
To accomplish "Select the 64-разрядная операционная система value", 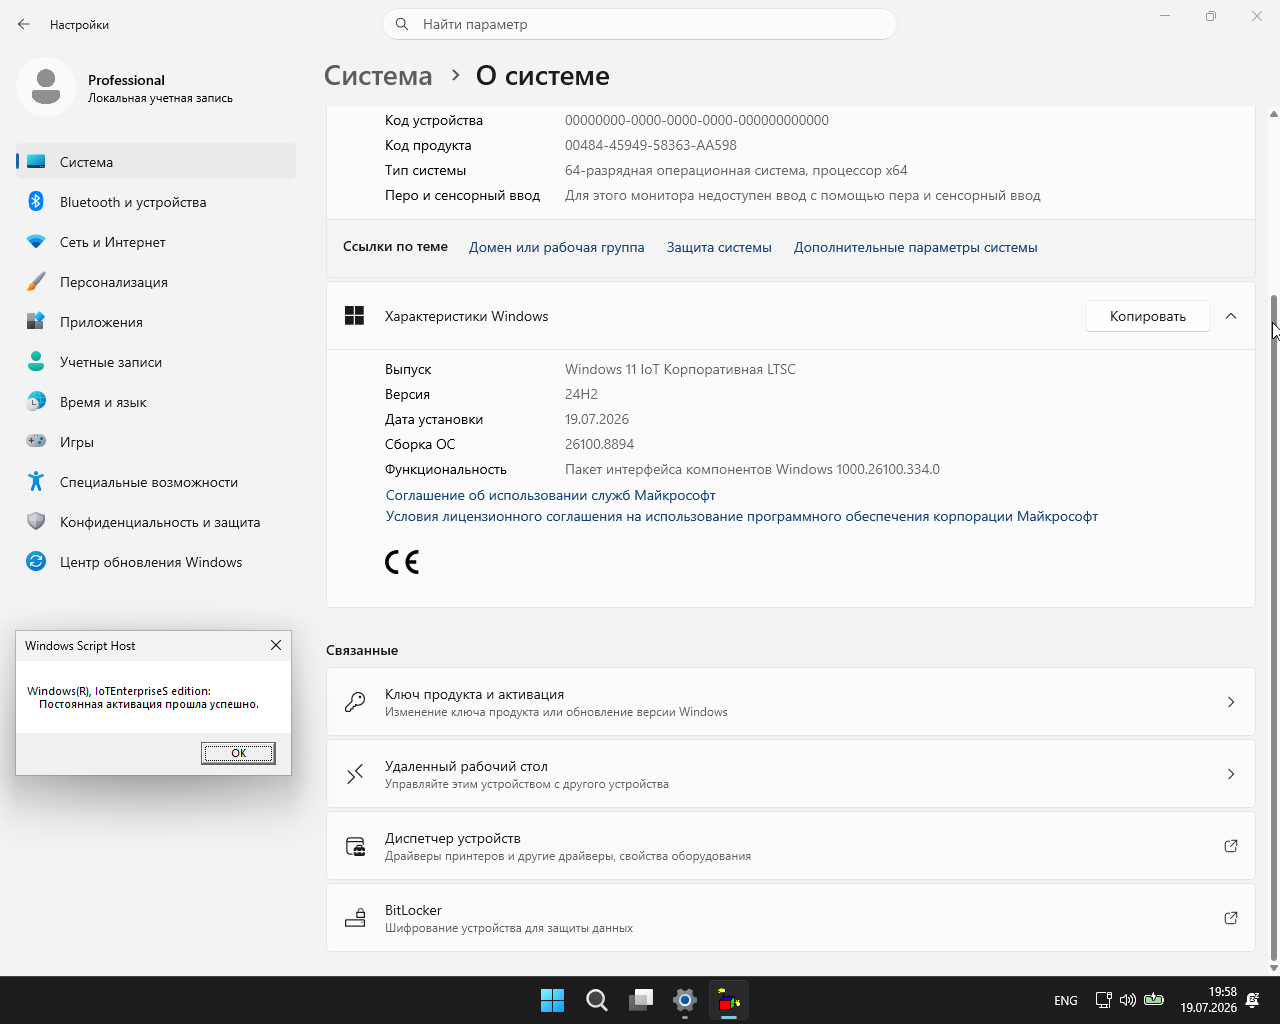I will [x=736, y=170].
